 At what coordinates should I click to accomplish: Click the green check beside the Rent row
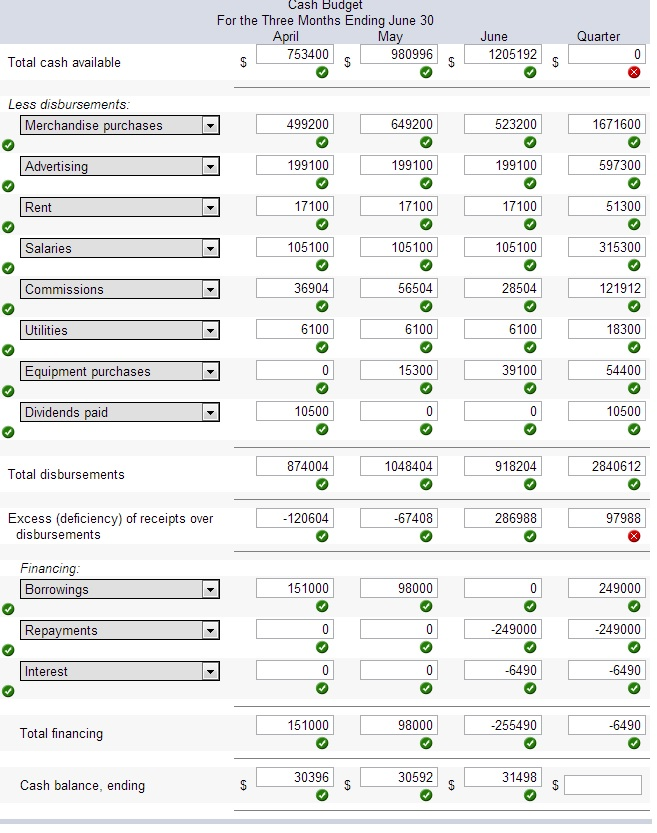(8, 227)
